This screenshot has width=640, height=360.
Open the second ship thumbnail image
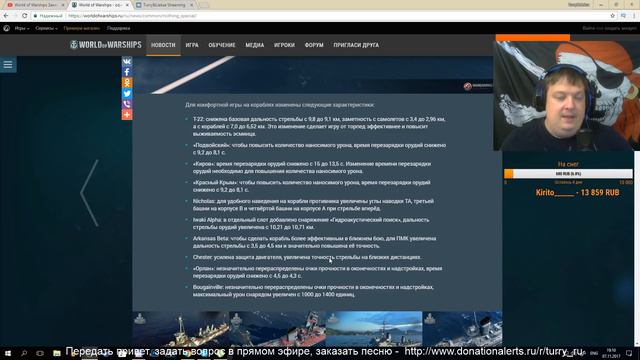coord(277,329)
